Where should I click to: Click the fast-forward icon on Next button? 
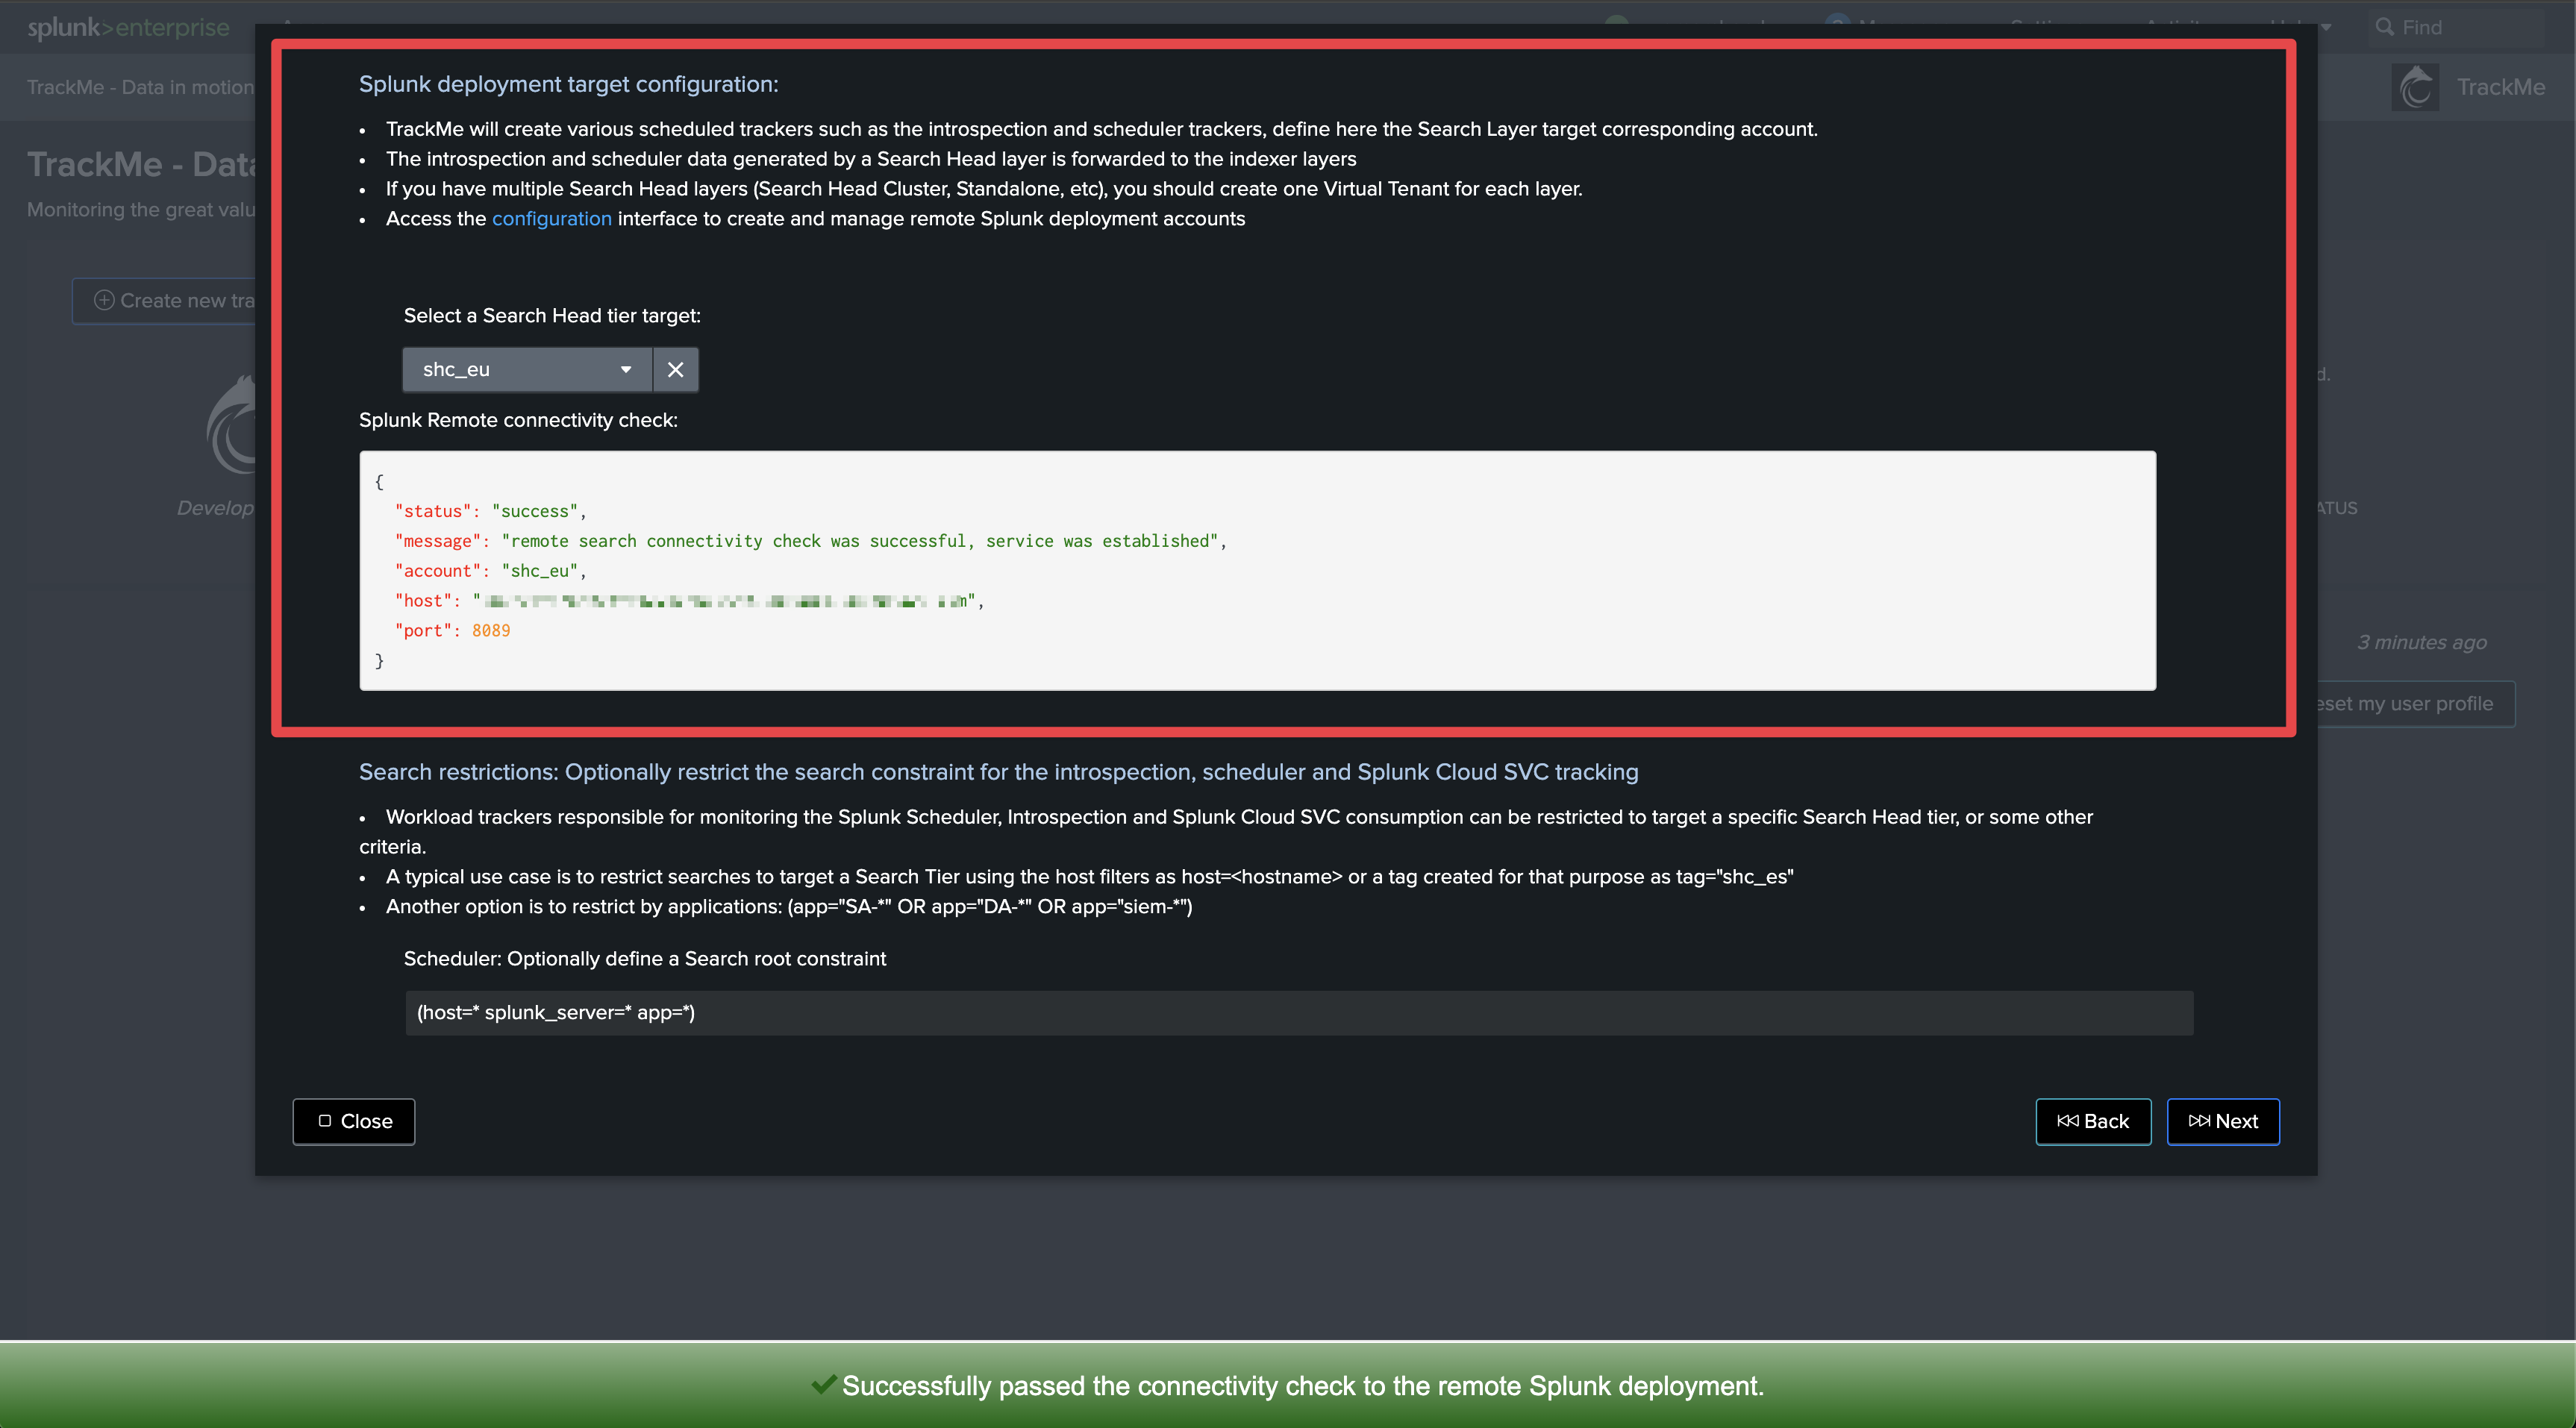click(2198, 1121)
